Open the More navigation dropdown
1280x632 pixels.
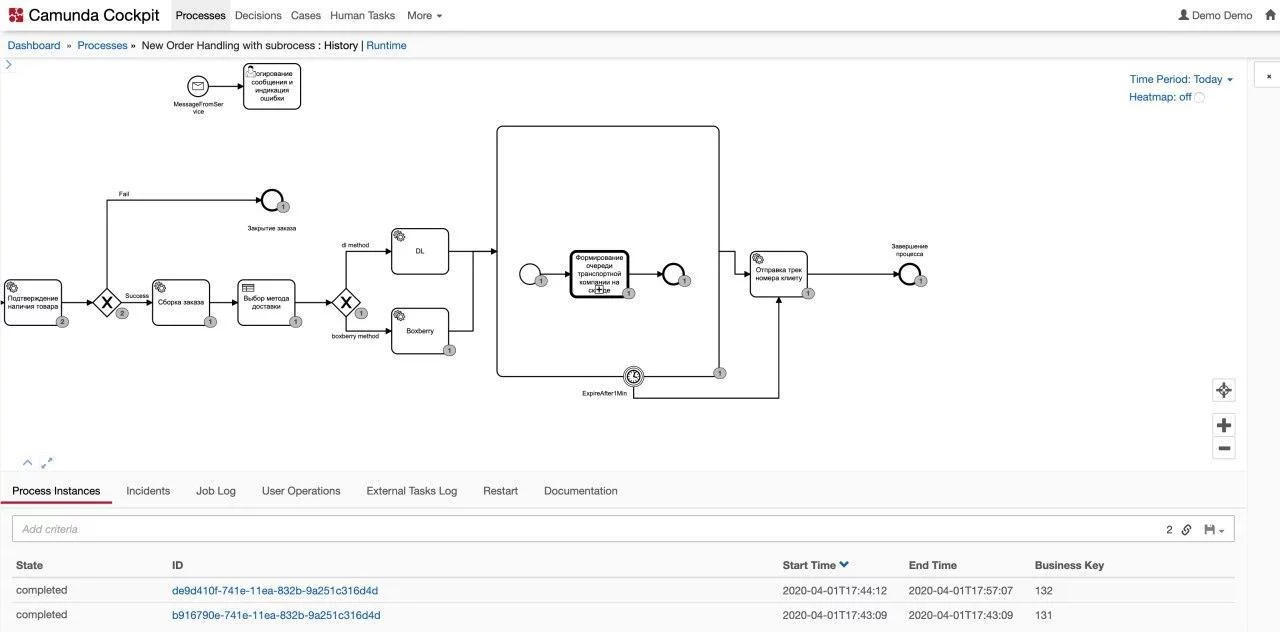[424, 15]
